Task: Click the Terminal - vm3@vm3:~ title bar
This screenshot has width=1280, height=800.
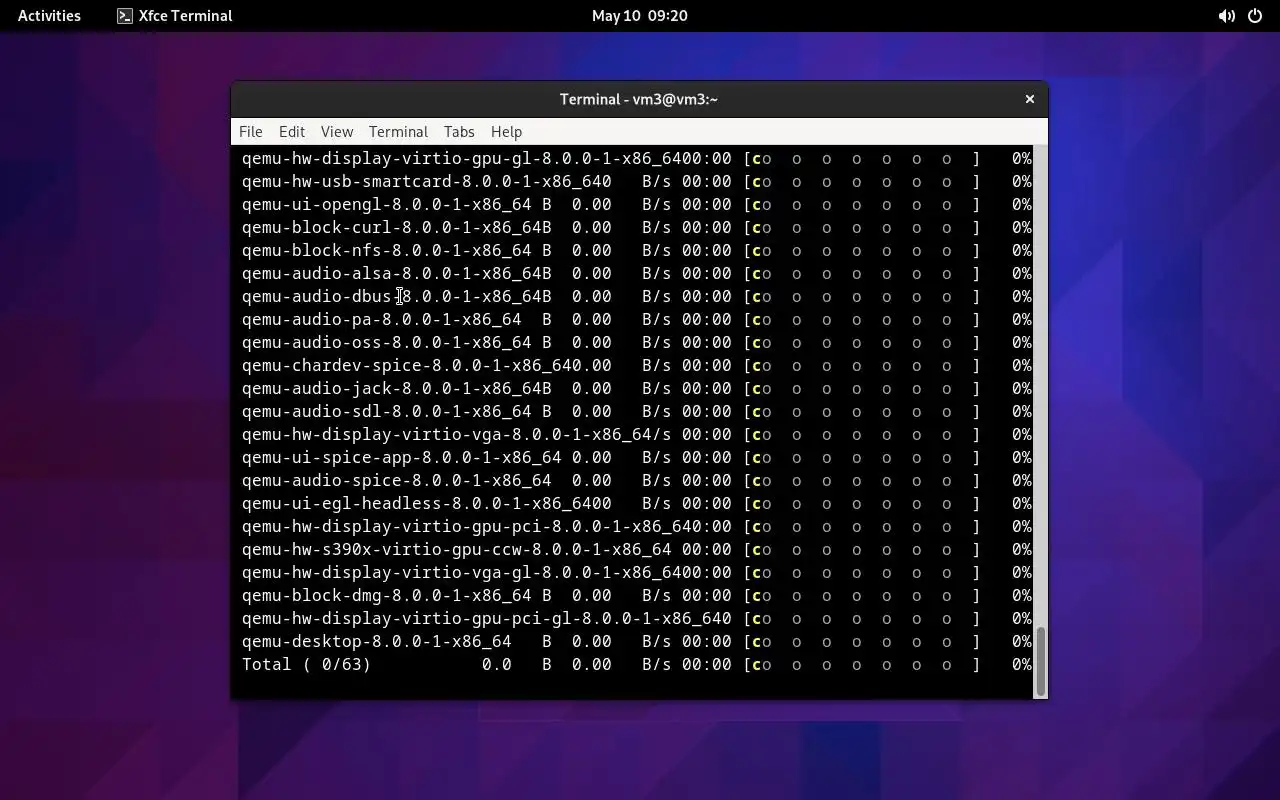Action: coord(639,99)
